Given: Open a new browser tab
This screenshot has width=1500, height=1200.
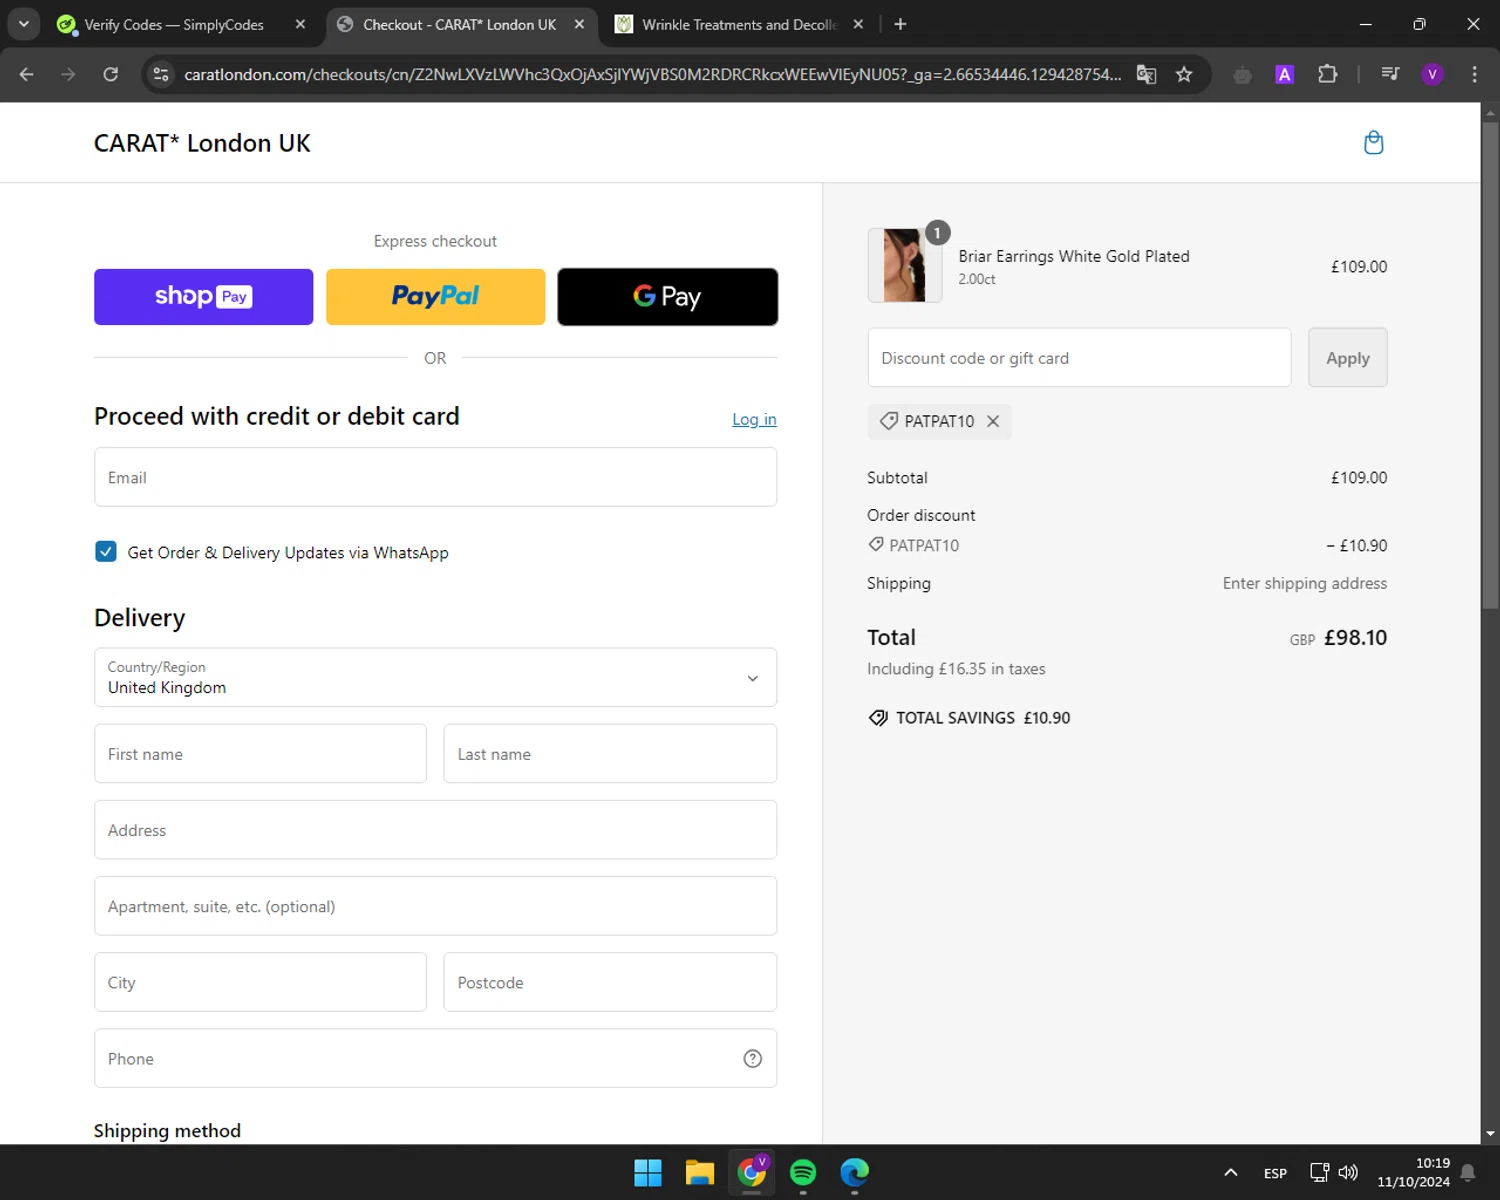Looking at the screenshot, I should click(x=900, y=24).
